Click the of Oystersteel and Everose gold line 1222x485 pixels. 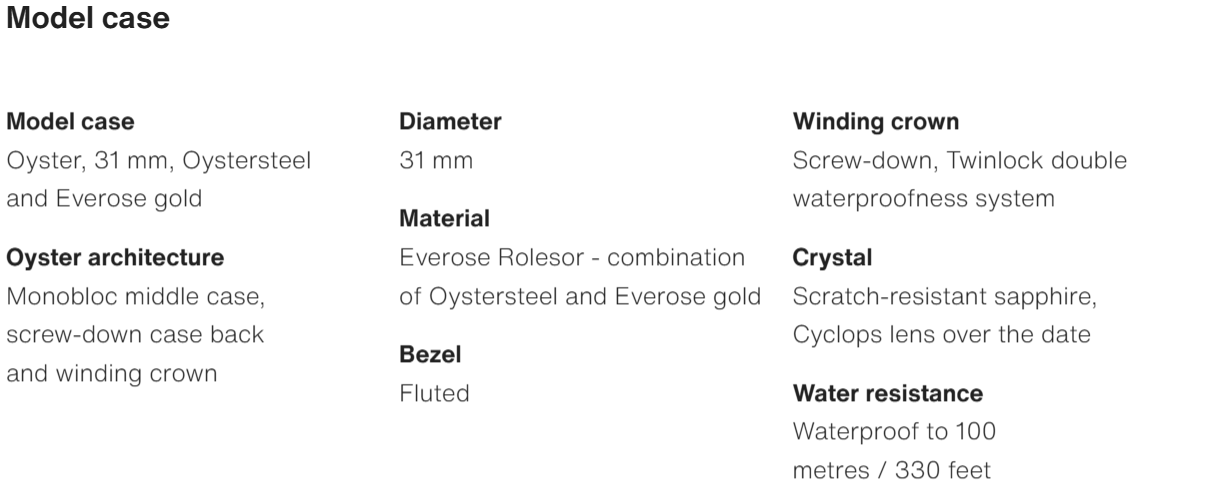click(580, 296)
